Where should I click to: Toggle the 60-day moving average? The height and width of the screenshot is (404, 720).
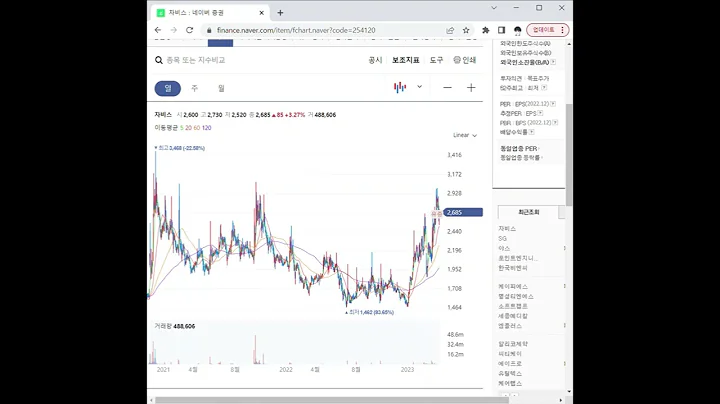[x=197, y=128]
